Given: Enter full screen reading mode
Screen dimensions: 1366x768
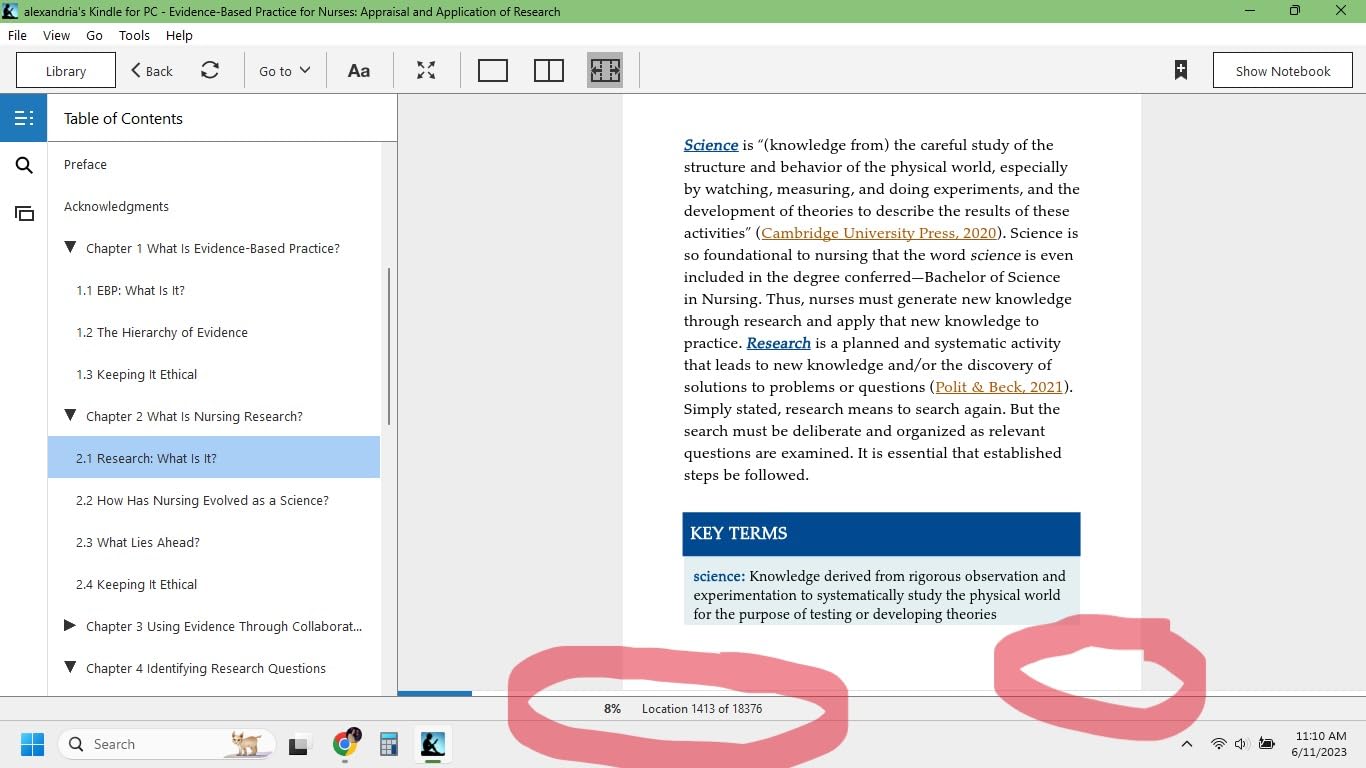Looking at the screenshot, I should coord(426,71).
